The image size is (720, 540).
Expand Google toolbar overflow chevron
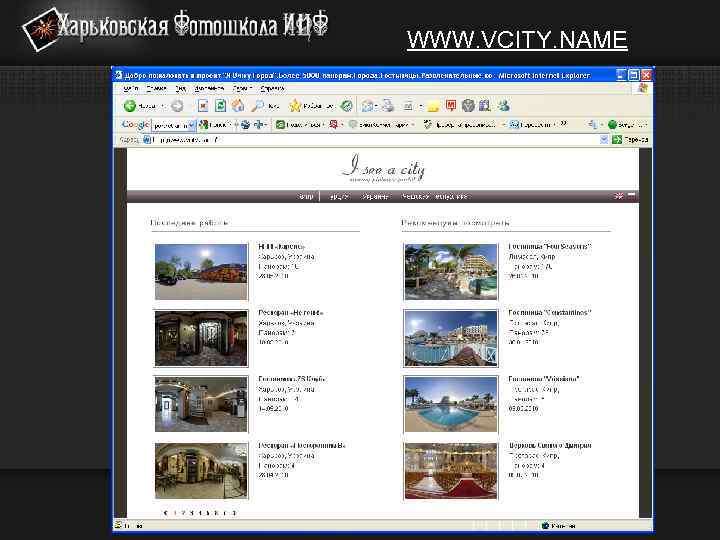[564, 124]
